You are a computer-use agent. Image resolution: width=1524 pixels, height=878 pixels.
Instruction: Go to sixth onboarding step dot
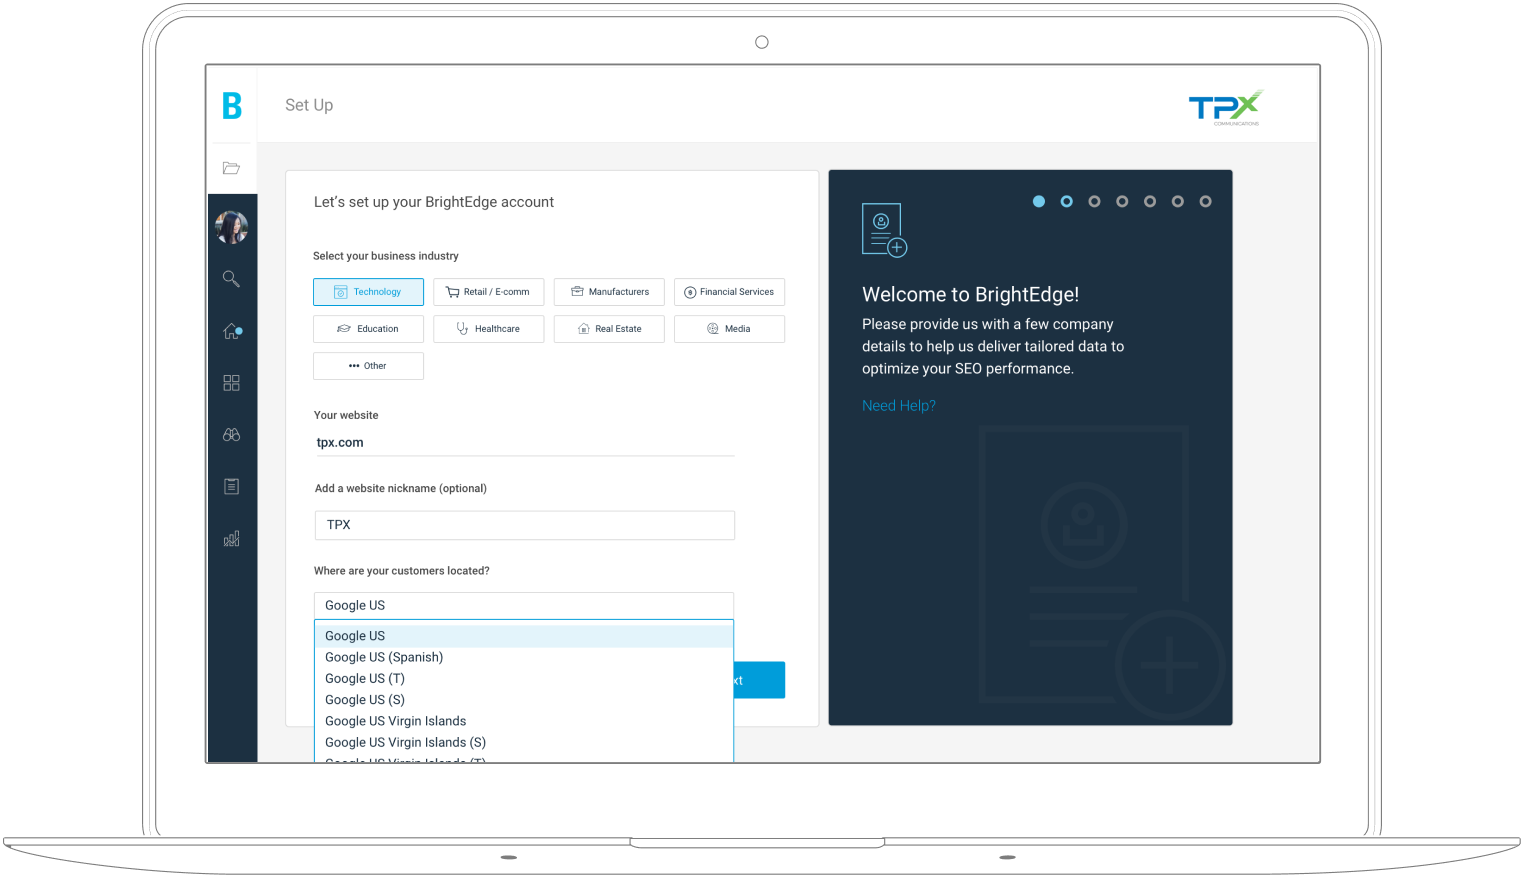click(1178, 202)
